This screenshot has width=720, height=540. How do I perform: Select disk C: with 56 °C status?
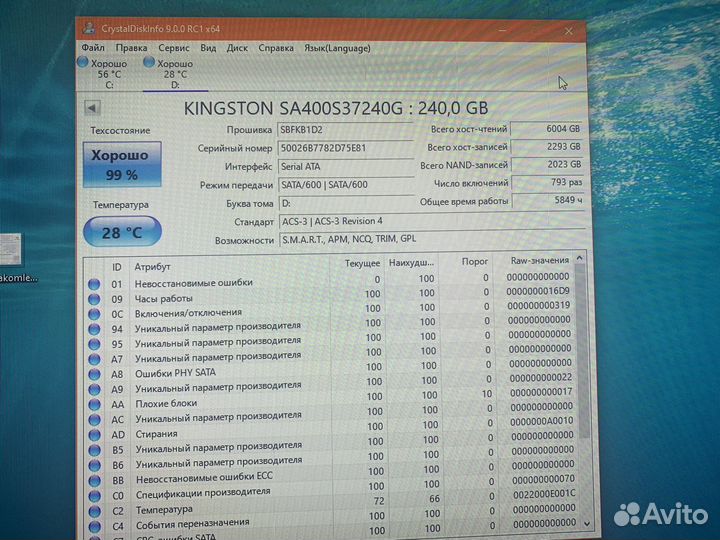(103, 73)
